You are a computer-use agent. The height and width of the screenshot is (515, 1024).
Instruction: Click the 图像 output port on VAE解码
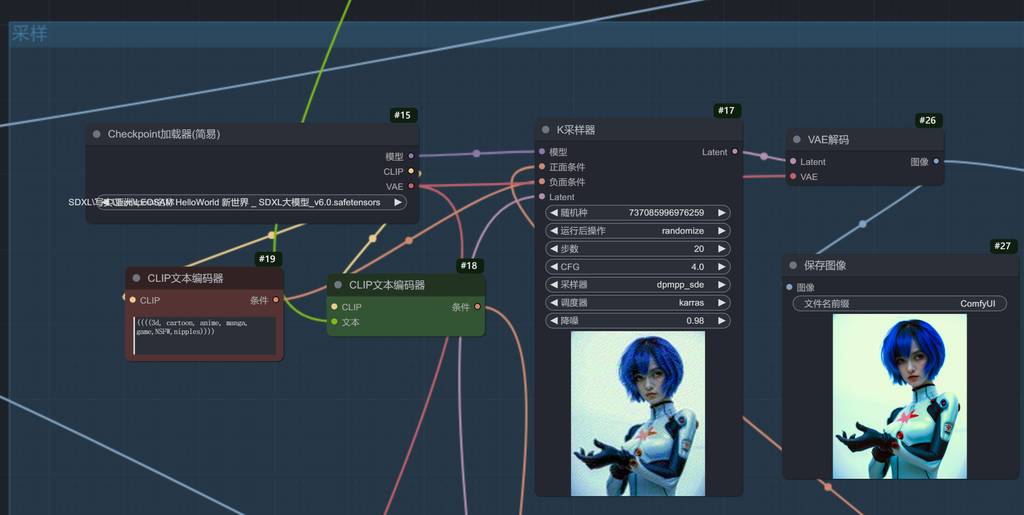(x=936, y=161)
